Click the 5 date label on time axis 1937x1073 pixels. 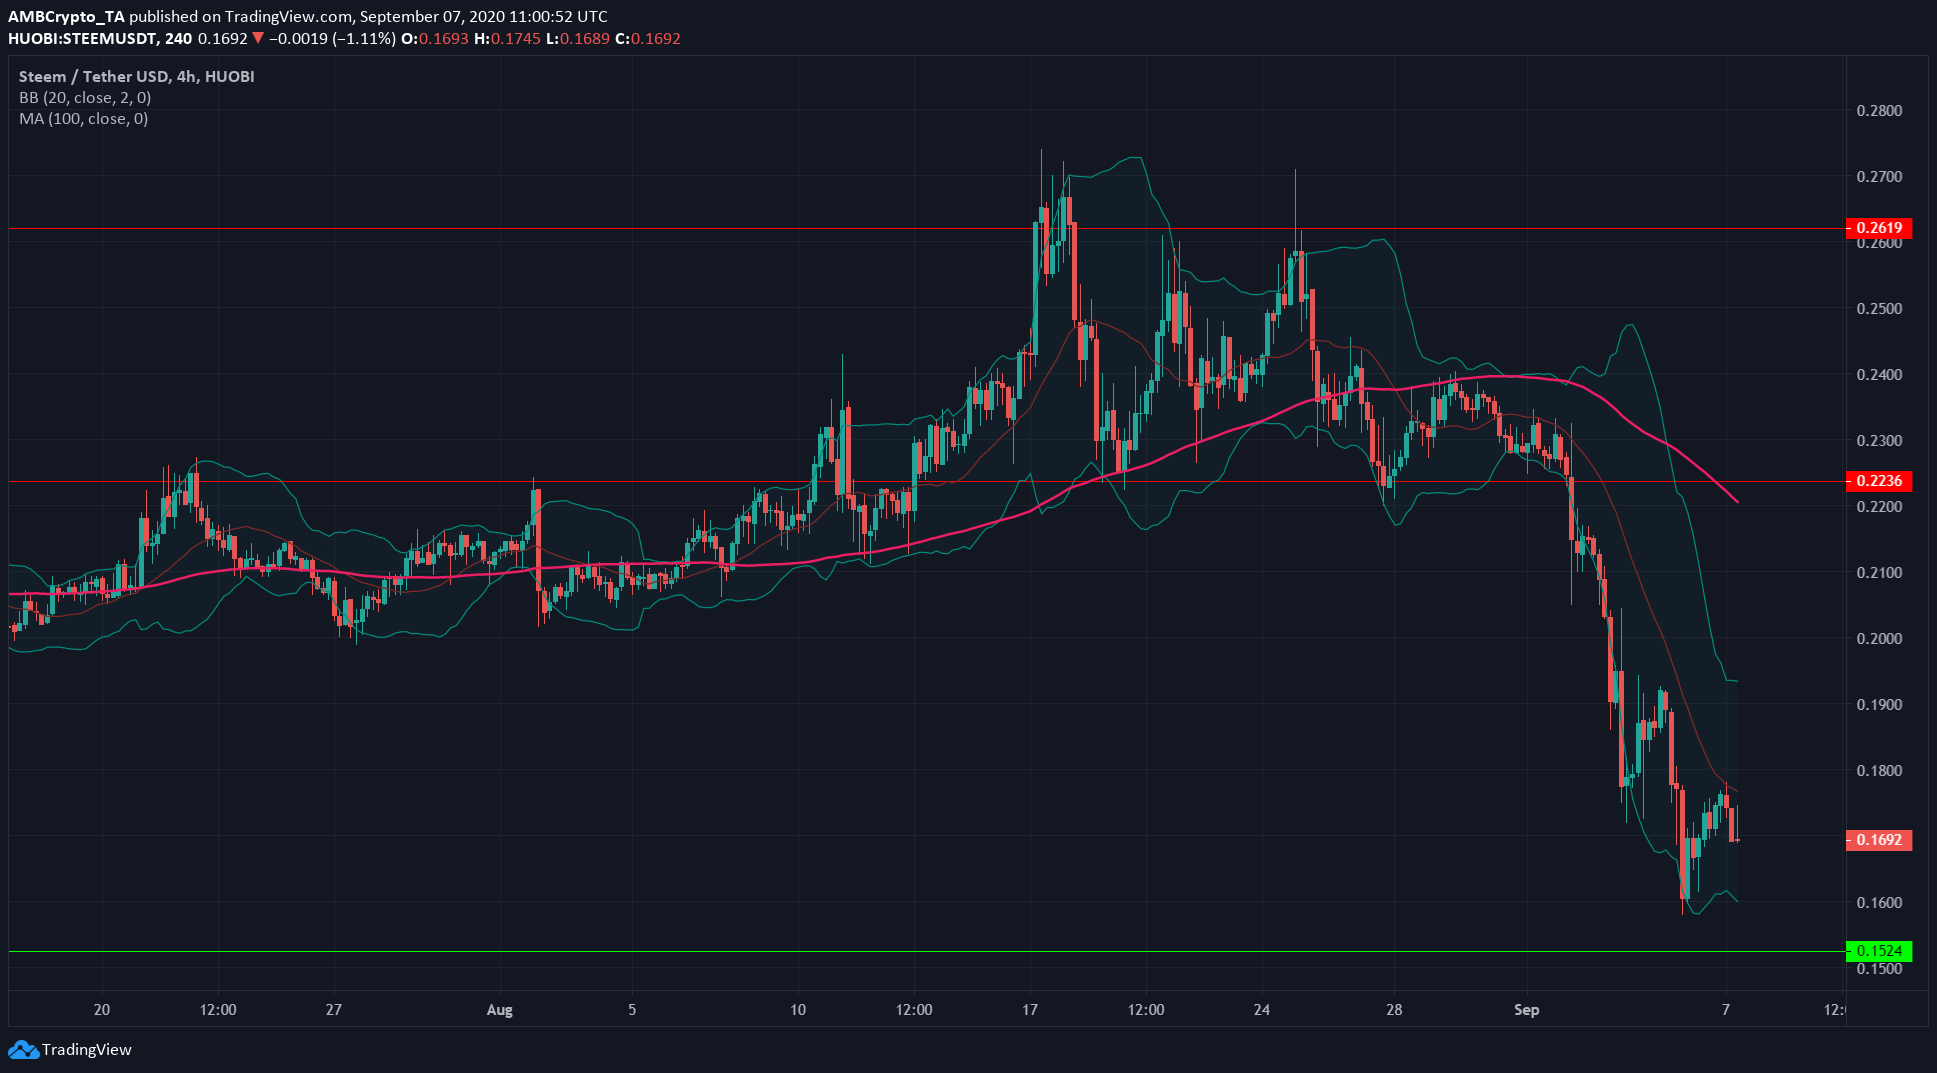632,1010
